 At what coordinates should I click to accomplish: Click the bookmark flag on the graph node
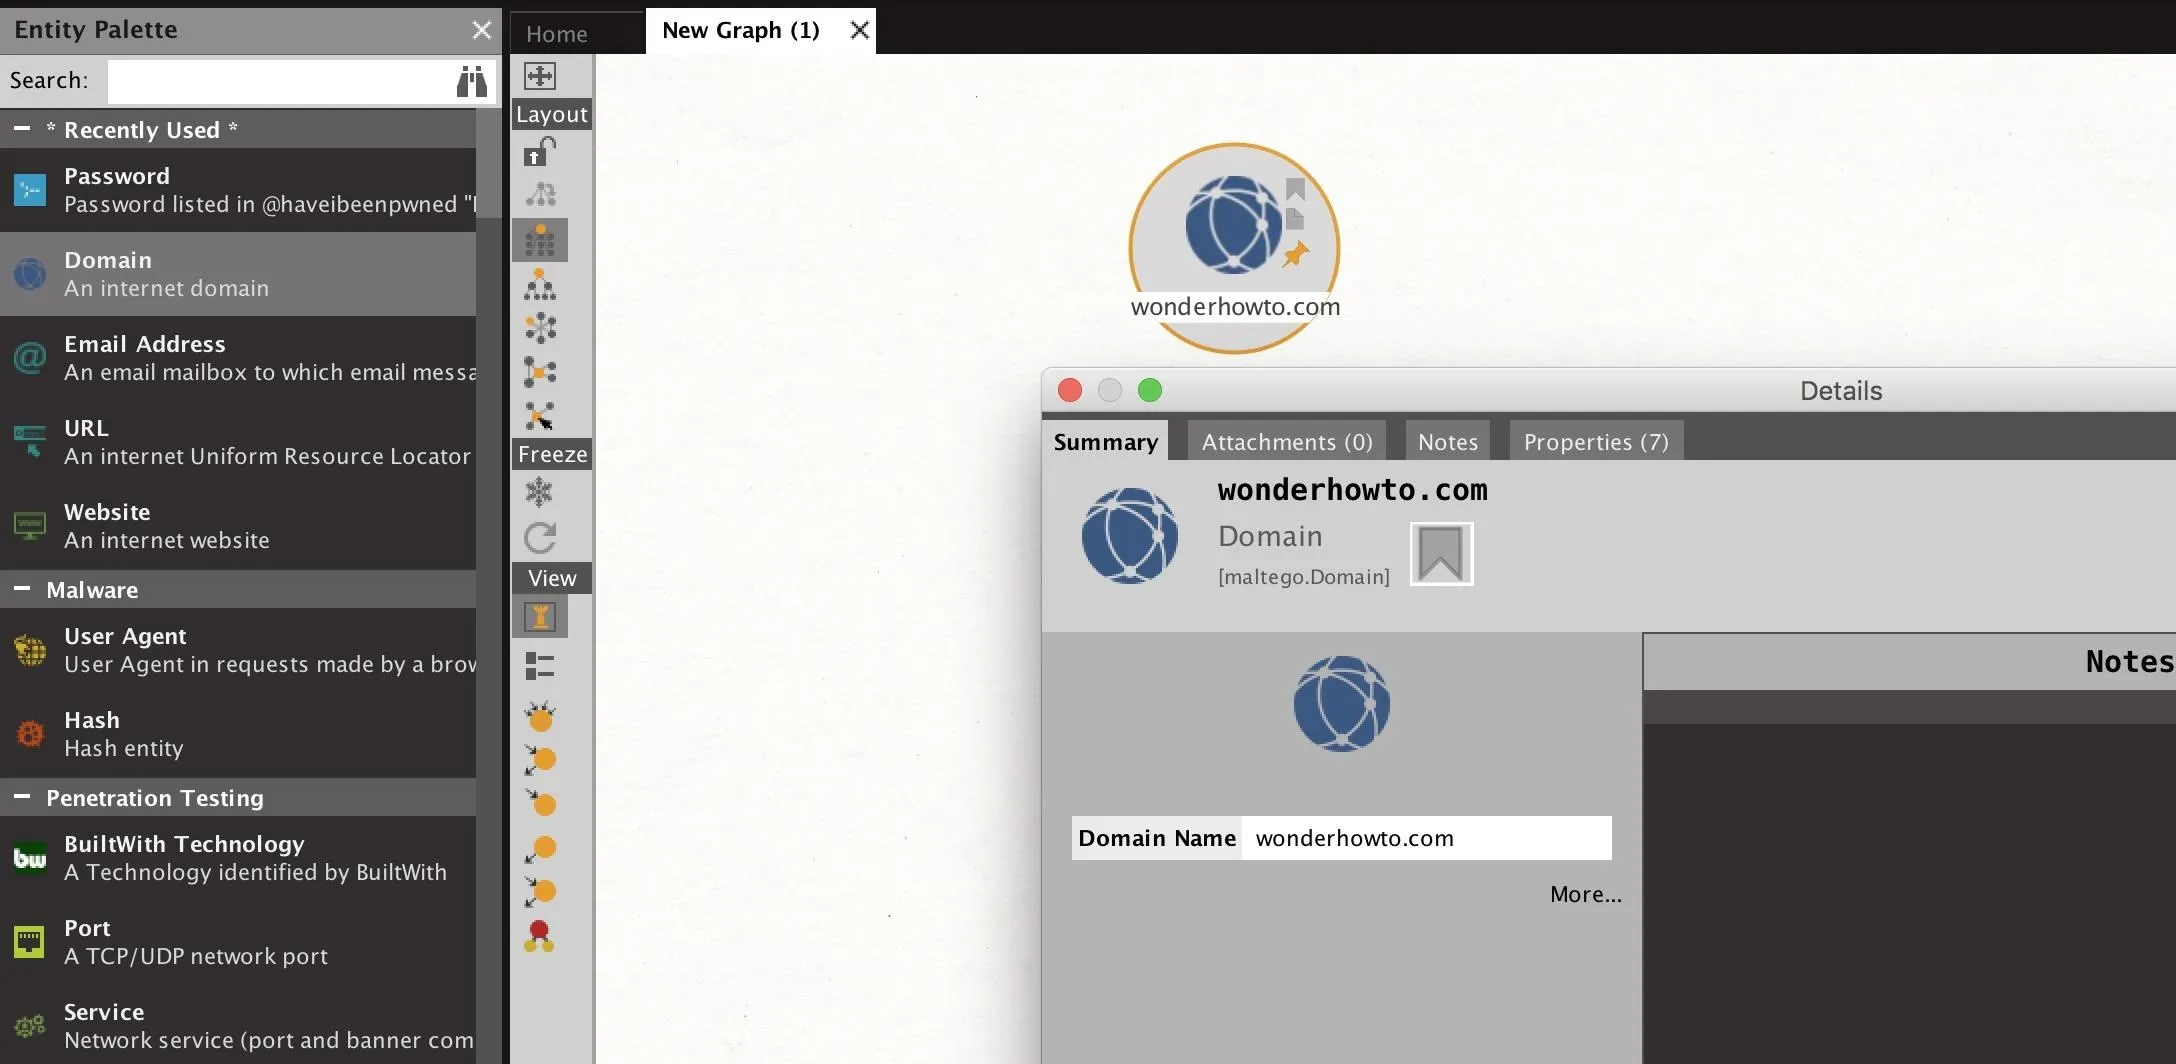(x=1295, y=189)
